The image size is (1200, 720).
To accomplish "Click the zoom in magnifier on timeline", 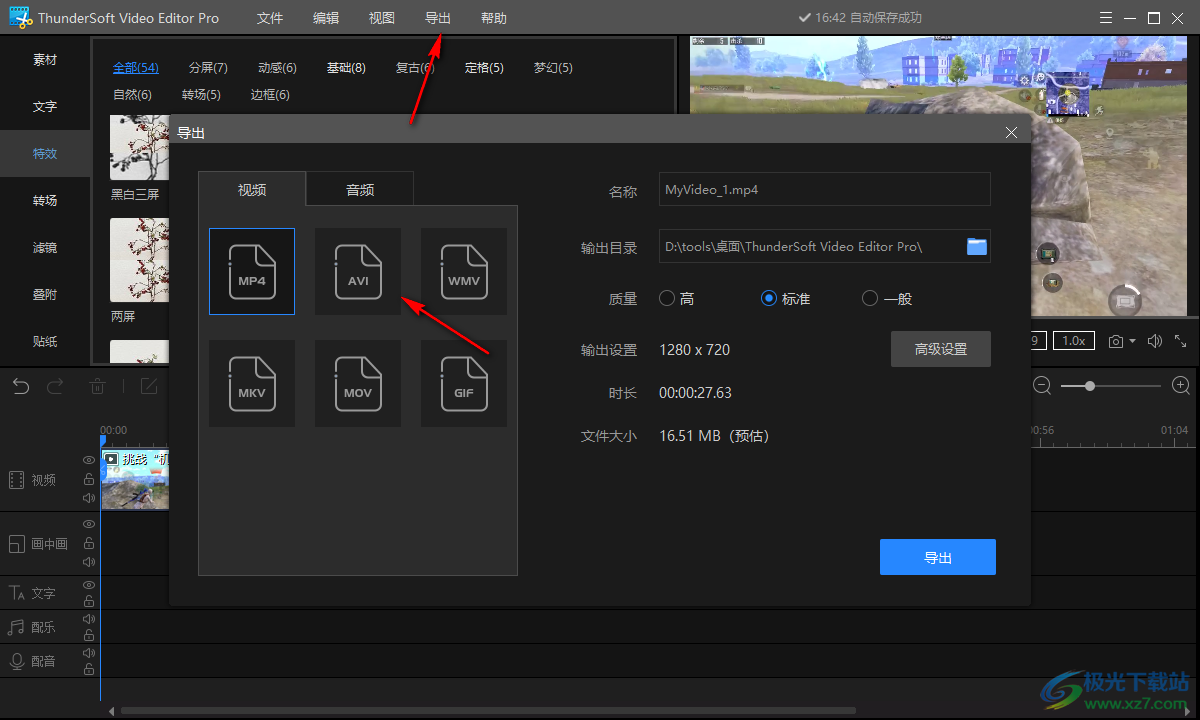I will point(1181,385).
